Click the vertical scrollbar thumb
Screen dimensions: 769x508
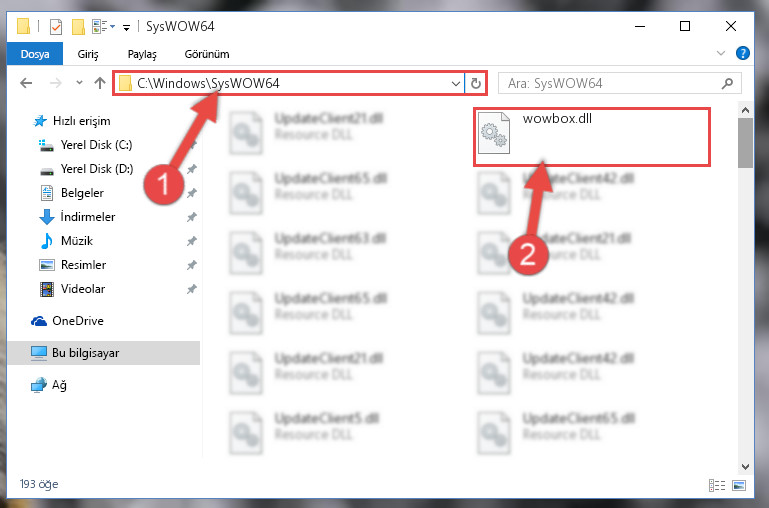coord(745,143)
